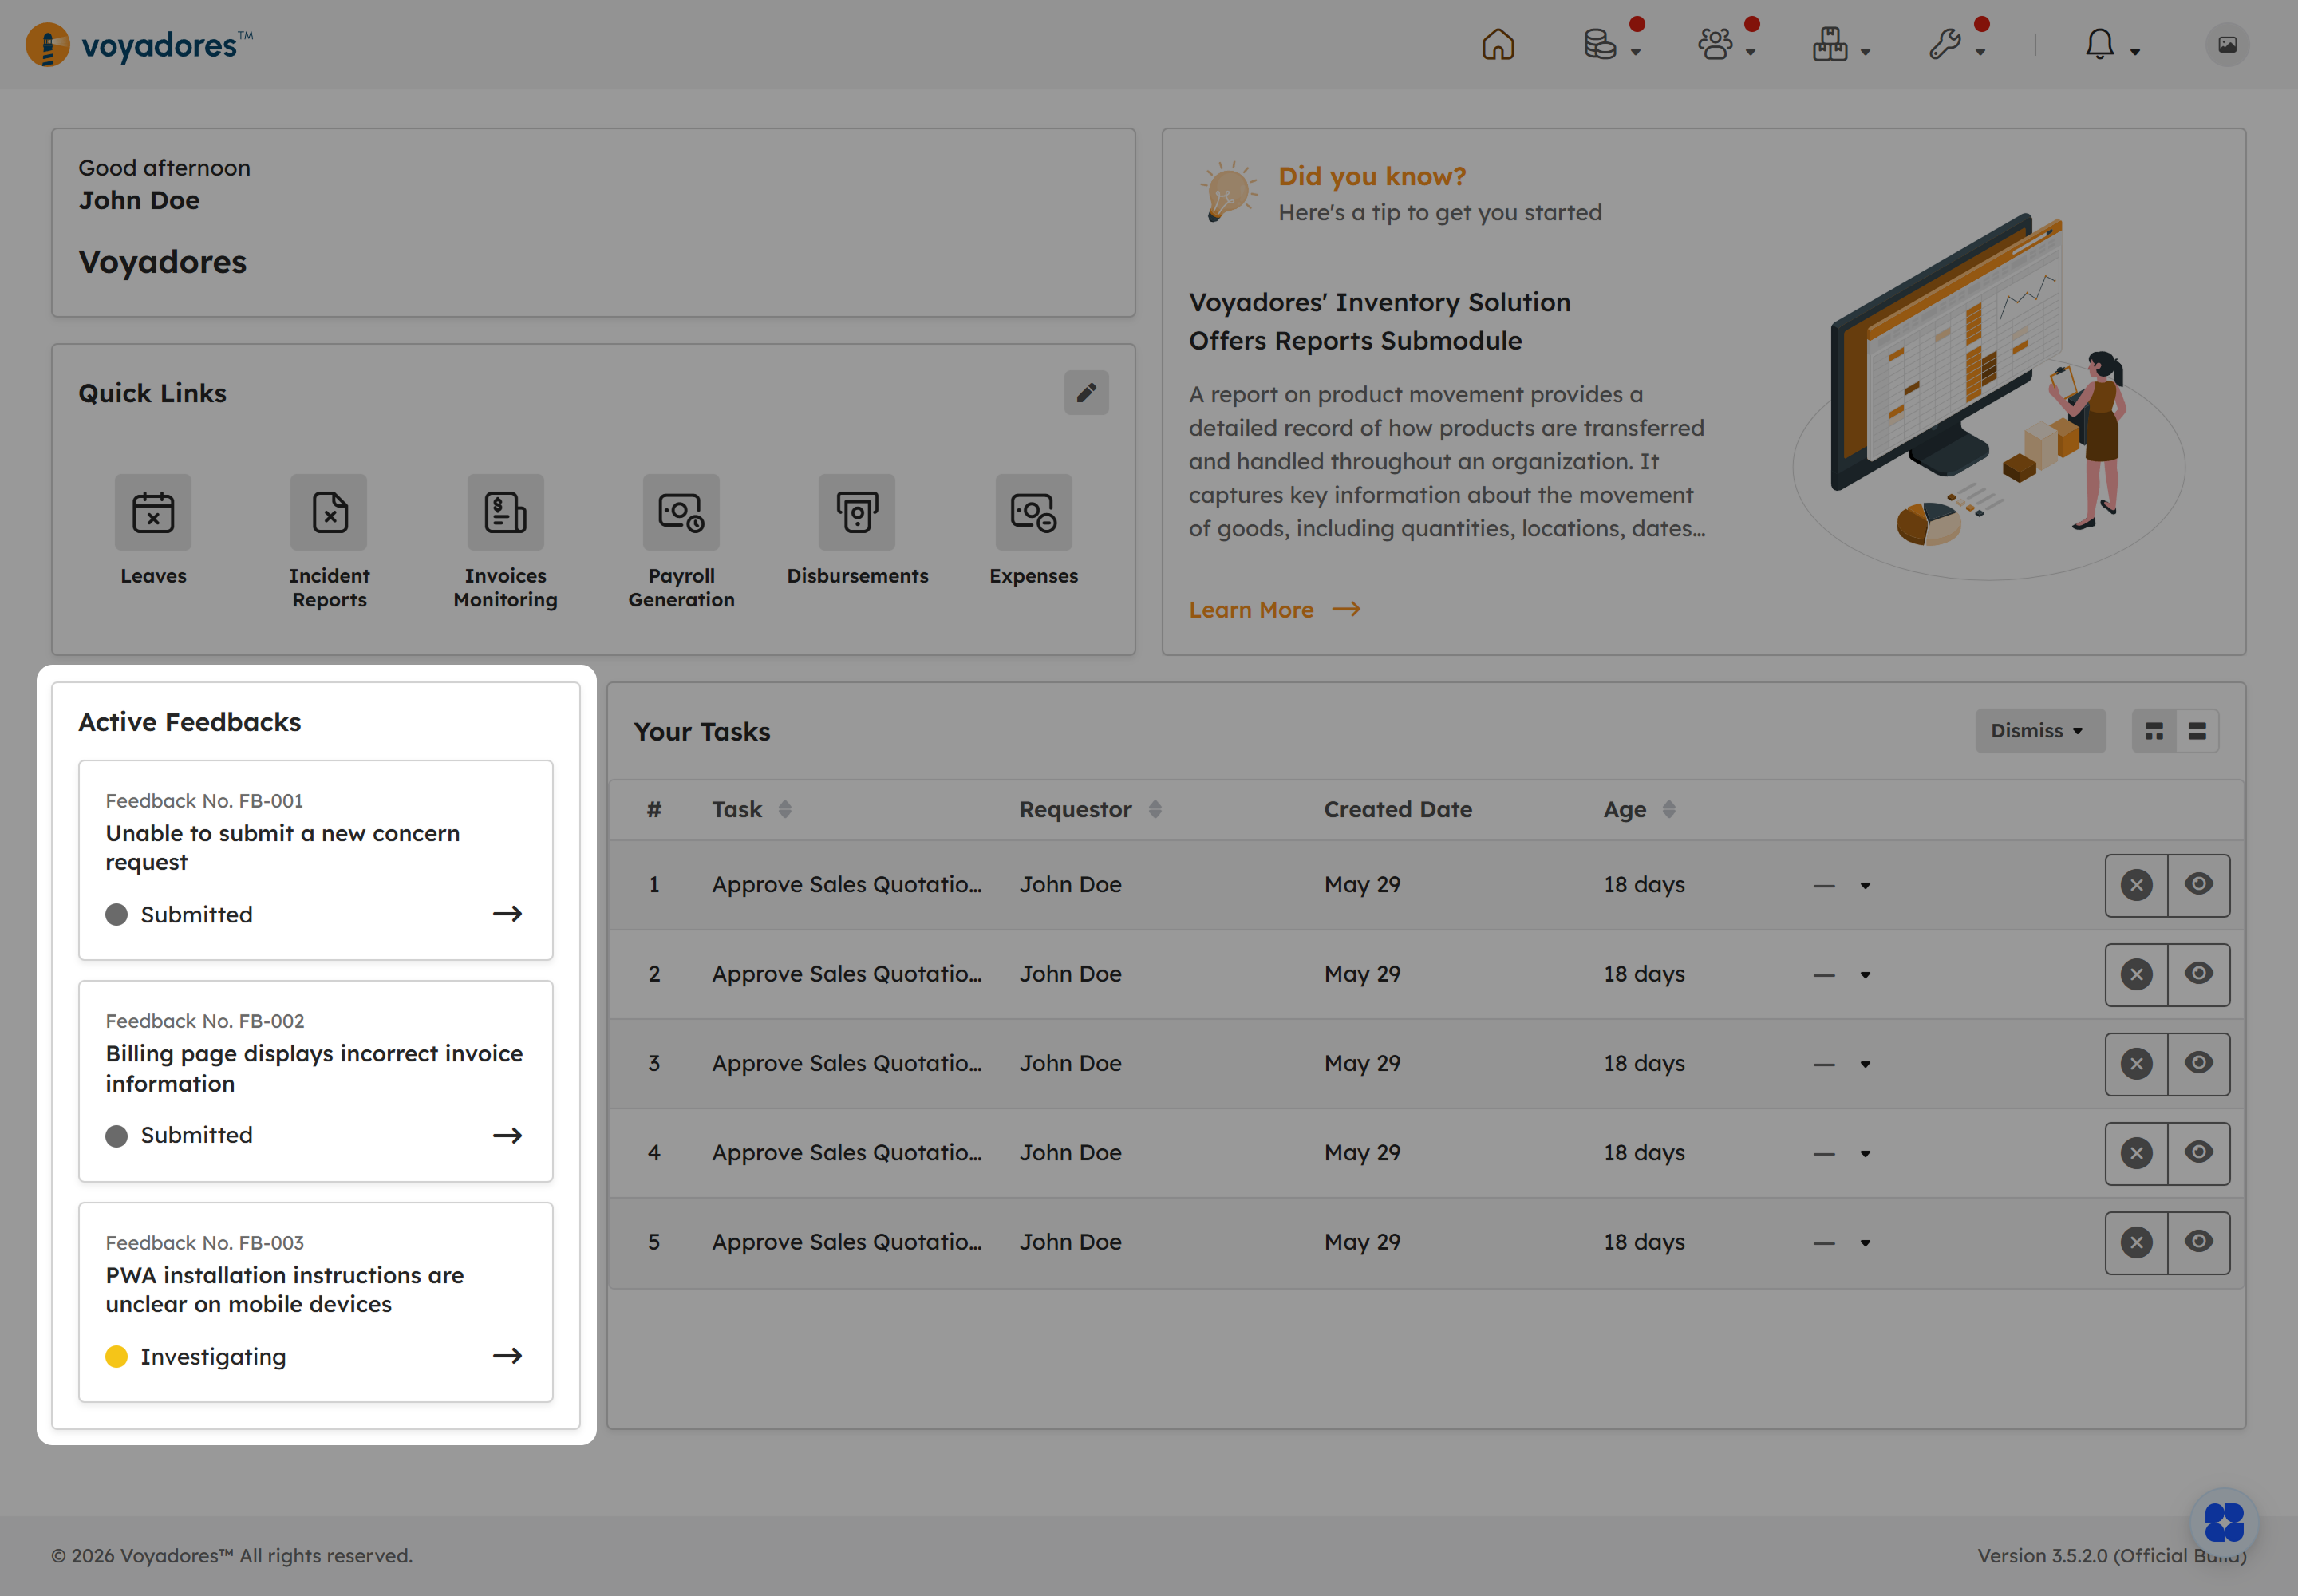Click the Learn More link
This screenshot has width=2298, height=1596.
(1274, 610)
